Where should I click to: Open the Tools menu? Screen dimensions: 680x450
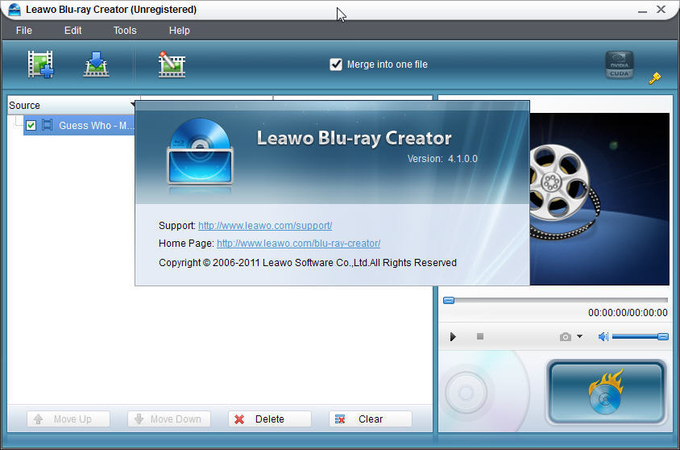(x=125, y=30)
